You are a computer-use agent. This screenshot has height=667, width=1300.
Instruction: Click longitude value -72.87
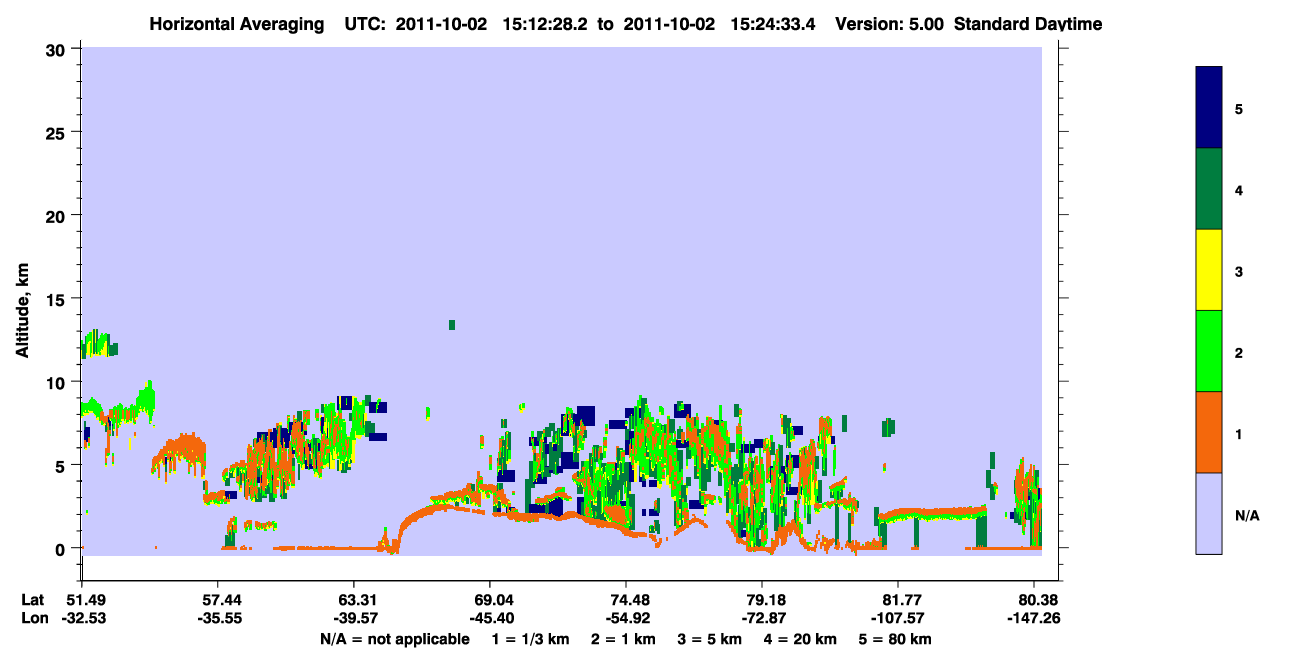(x=762, y=618)
